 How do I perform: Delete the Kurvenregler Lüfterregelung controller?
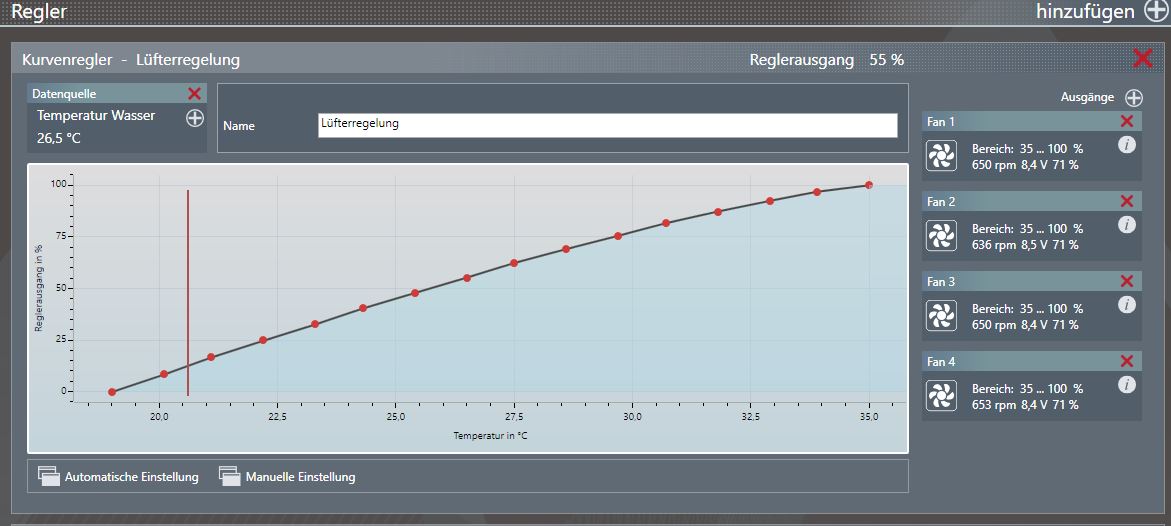(x=1143, y=58)
